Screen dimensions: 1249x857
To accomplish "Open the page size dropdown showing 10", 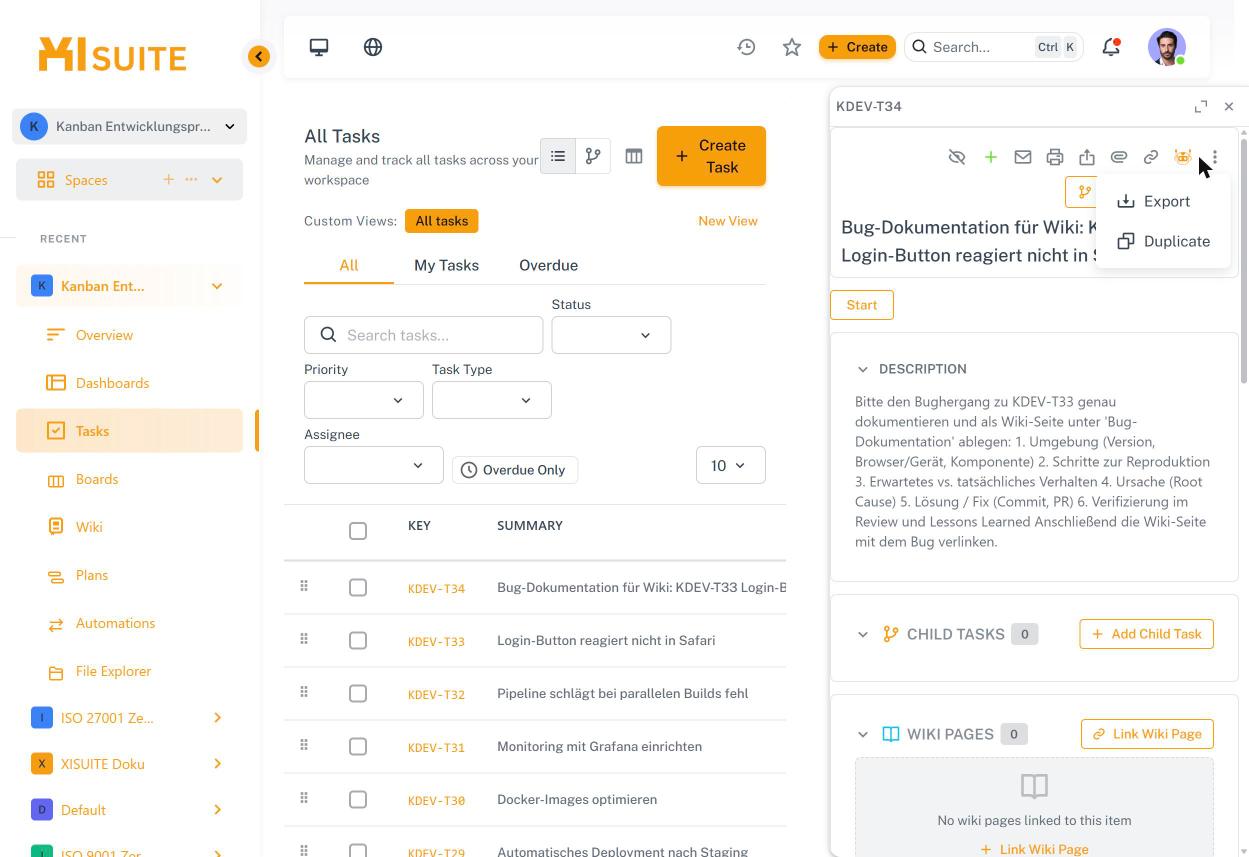I will [730, 465].
